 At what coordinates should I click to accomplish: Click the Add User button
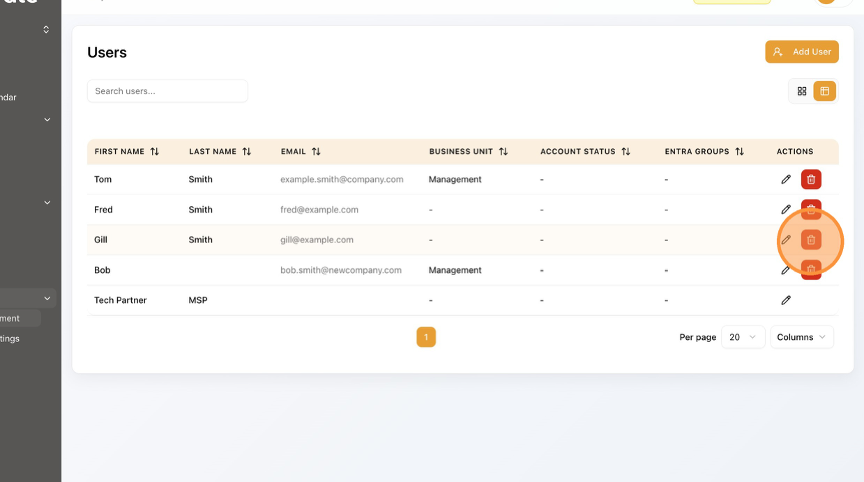[x=802, y=52]
